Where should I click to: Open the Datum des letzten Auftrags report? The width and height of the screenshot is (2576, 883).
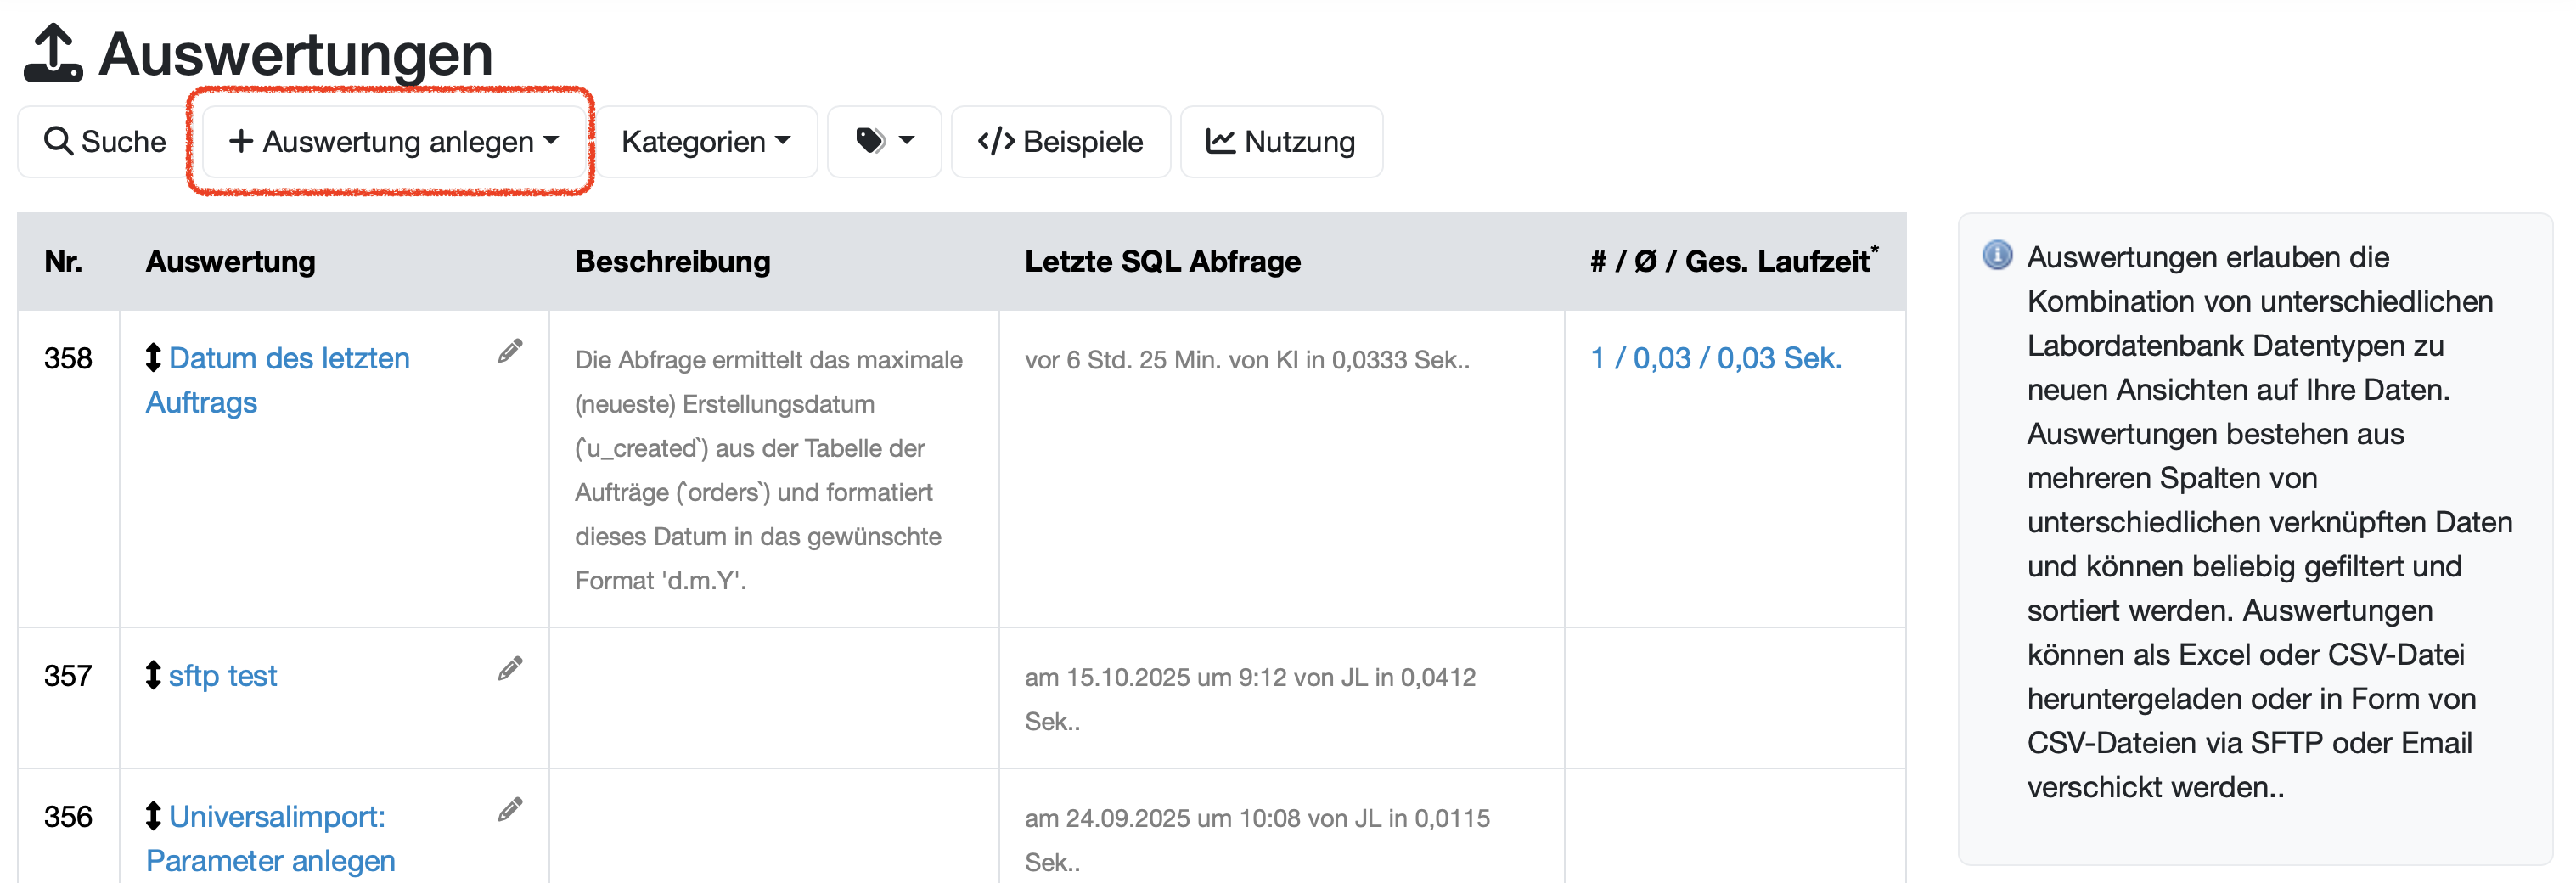[288, 359]
